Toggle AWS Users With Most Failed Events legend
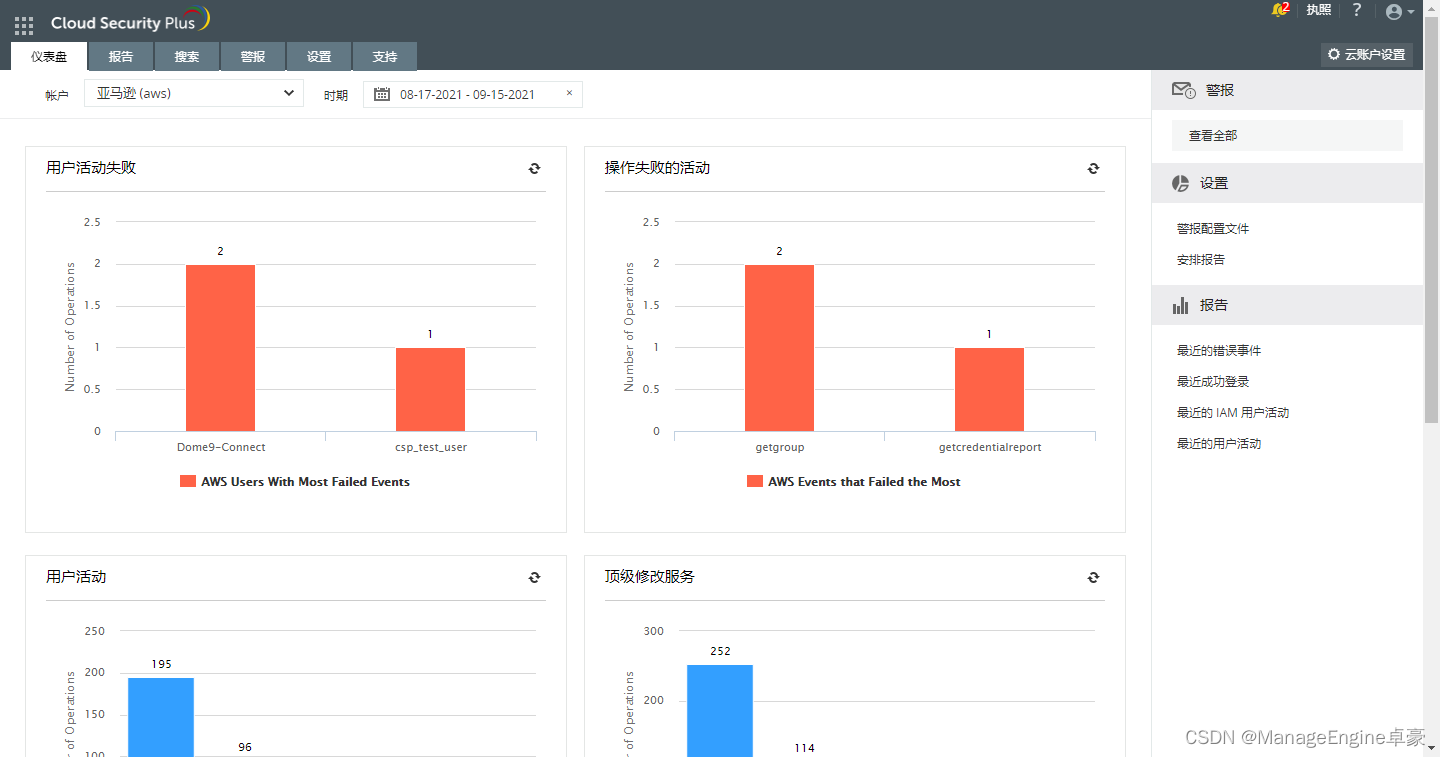The height and width of the screenshot is (757, 1440). point(295,482)
